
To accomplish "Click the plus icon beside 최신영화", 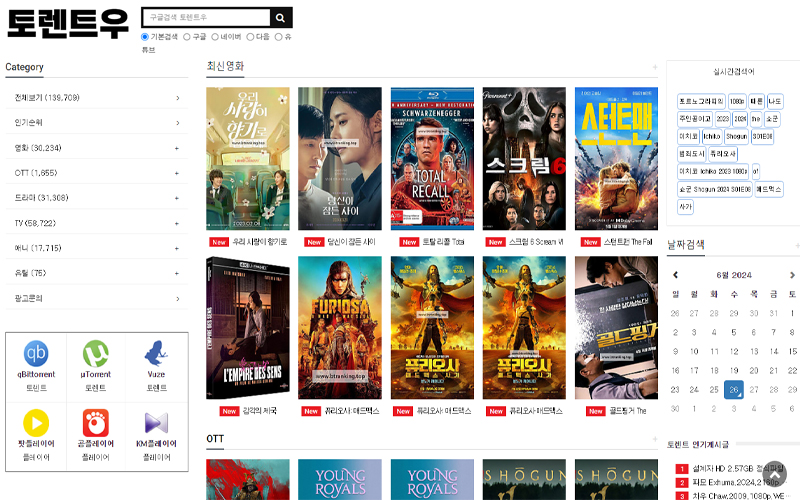I will pyautogui.click(x=655, y=67).
